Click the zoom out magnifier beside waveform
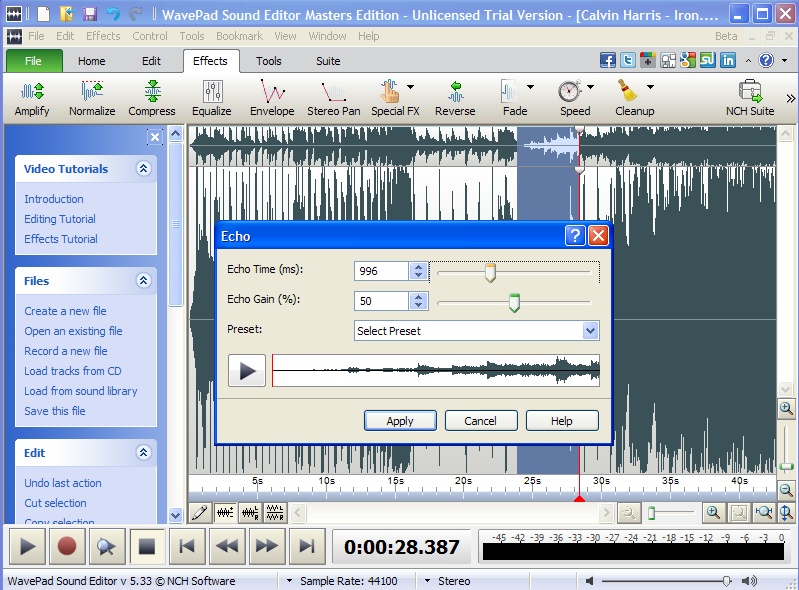 (x=786, y=490)
